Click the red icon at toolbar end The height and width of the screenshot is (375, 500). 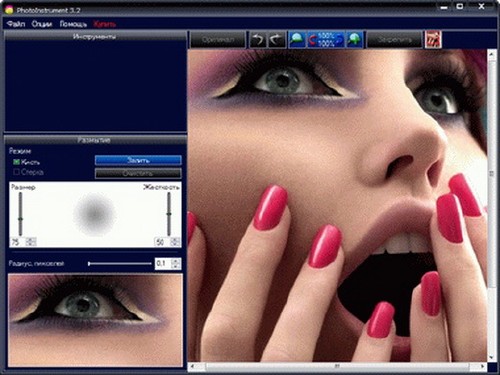click(433, 40)
